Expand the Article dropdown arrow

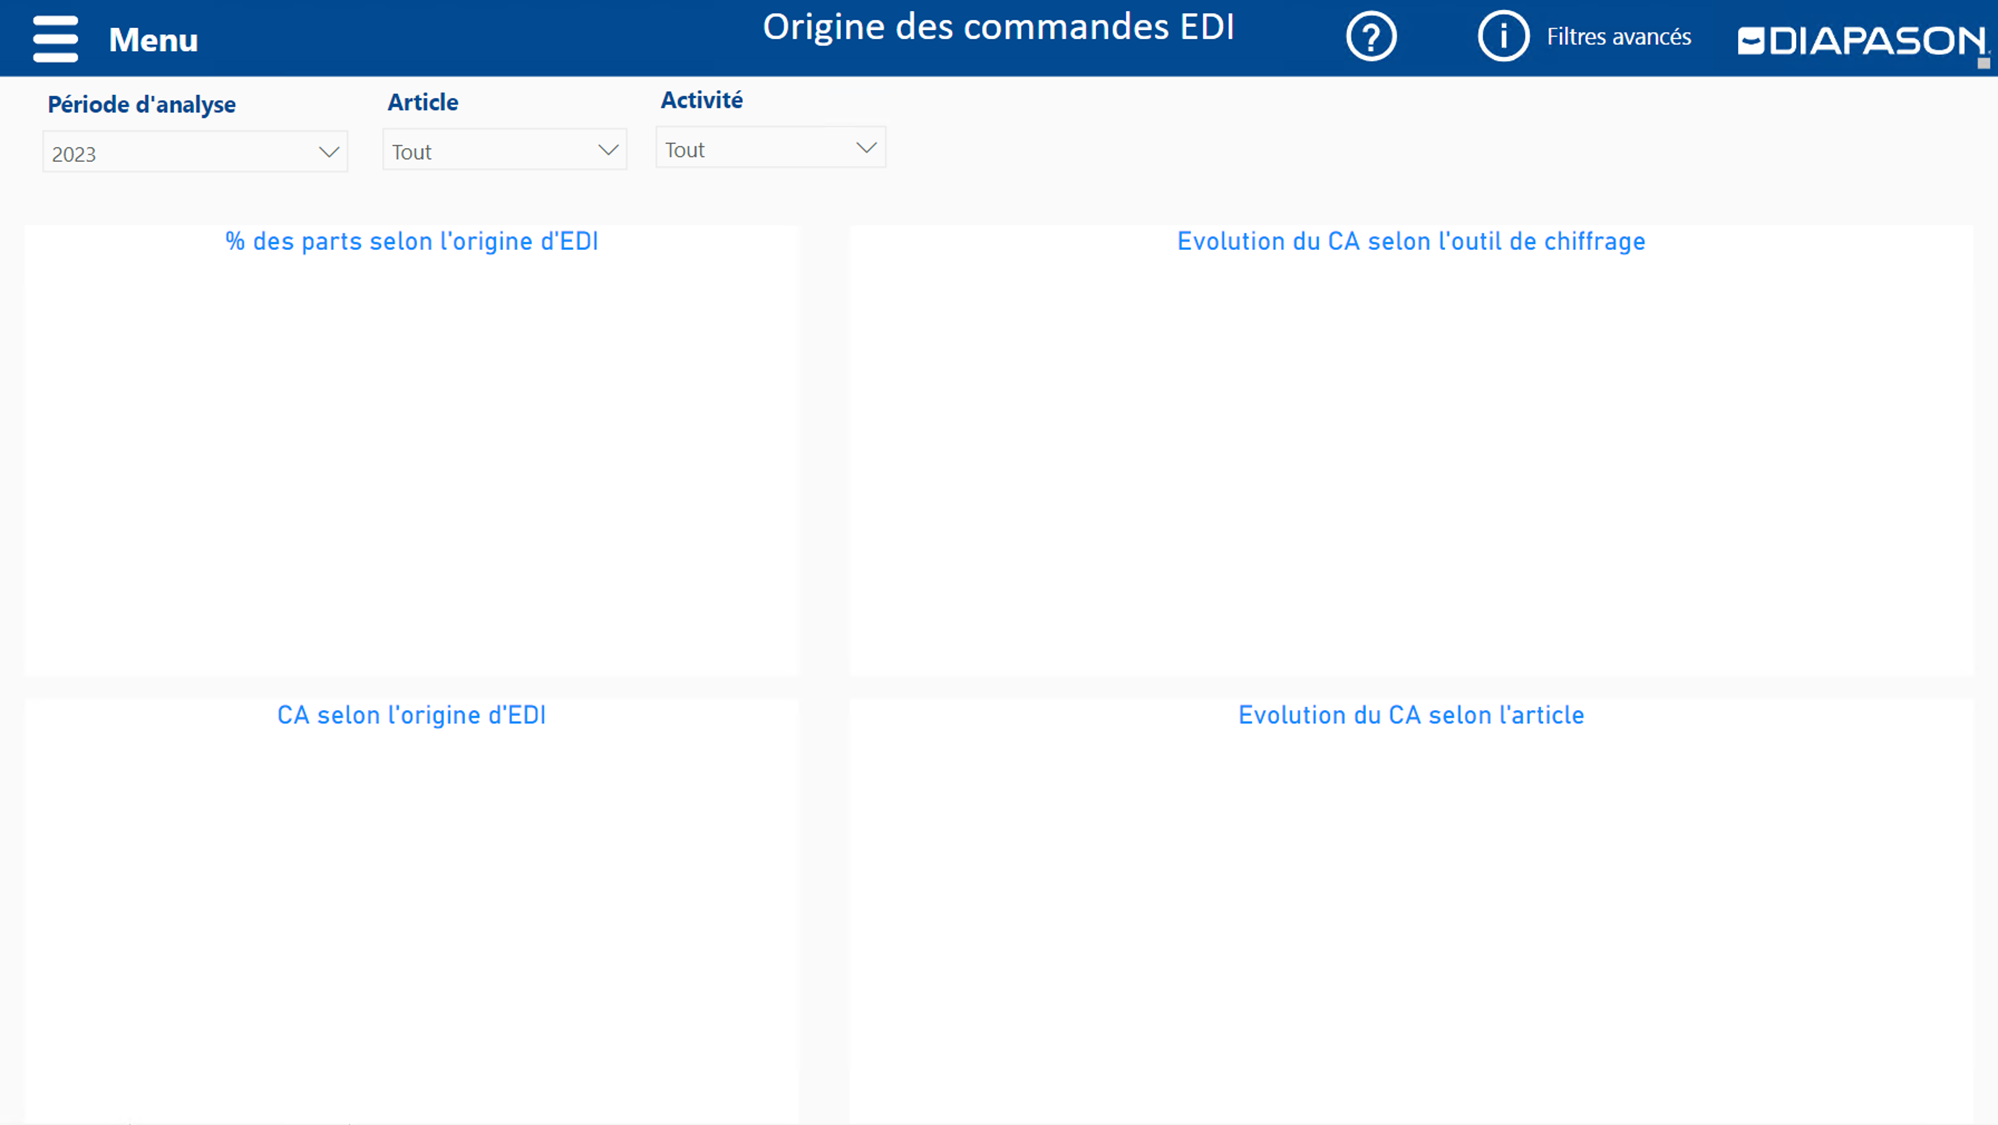pos(607,150)
